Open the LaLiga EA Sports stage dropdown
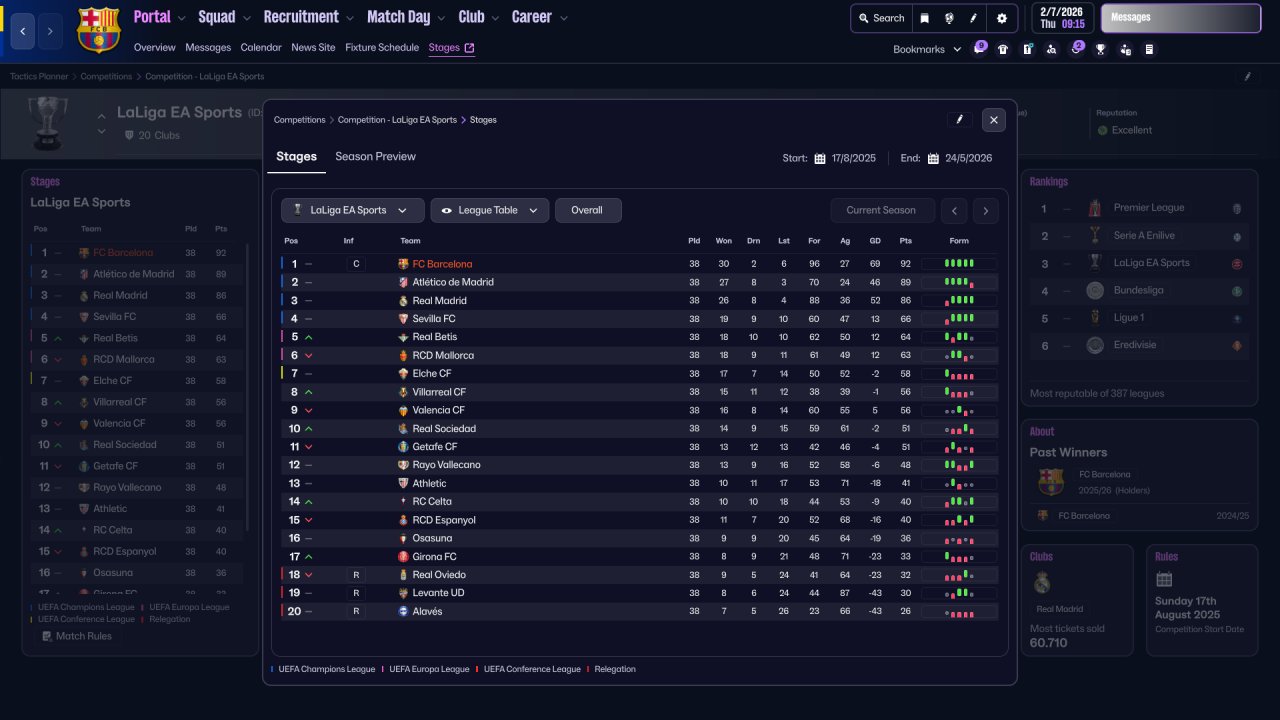Viewport: 1280px width, 720px height. point(352,210)
